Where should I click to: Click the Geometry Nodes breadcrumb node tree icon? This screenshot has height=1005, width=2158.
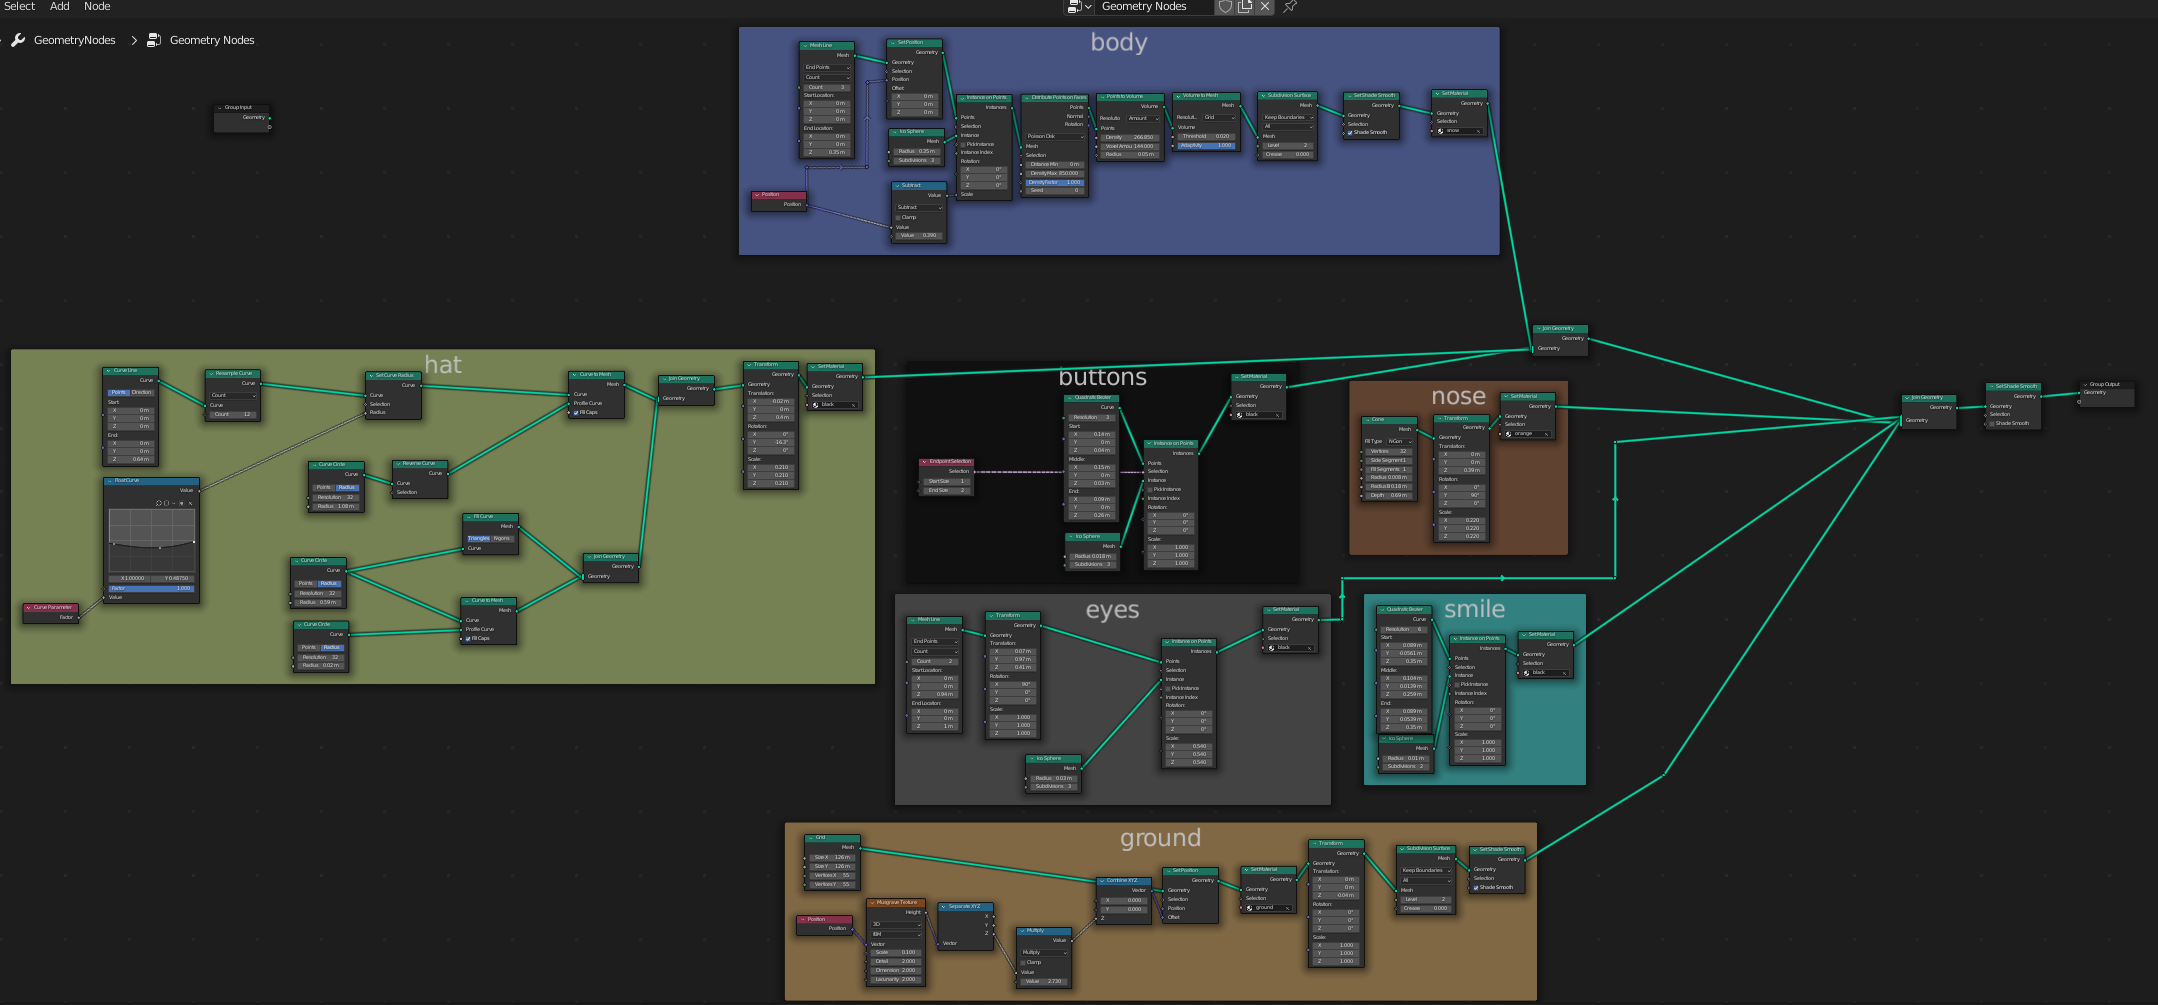click(x=154, y=40)
